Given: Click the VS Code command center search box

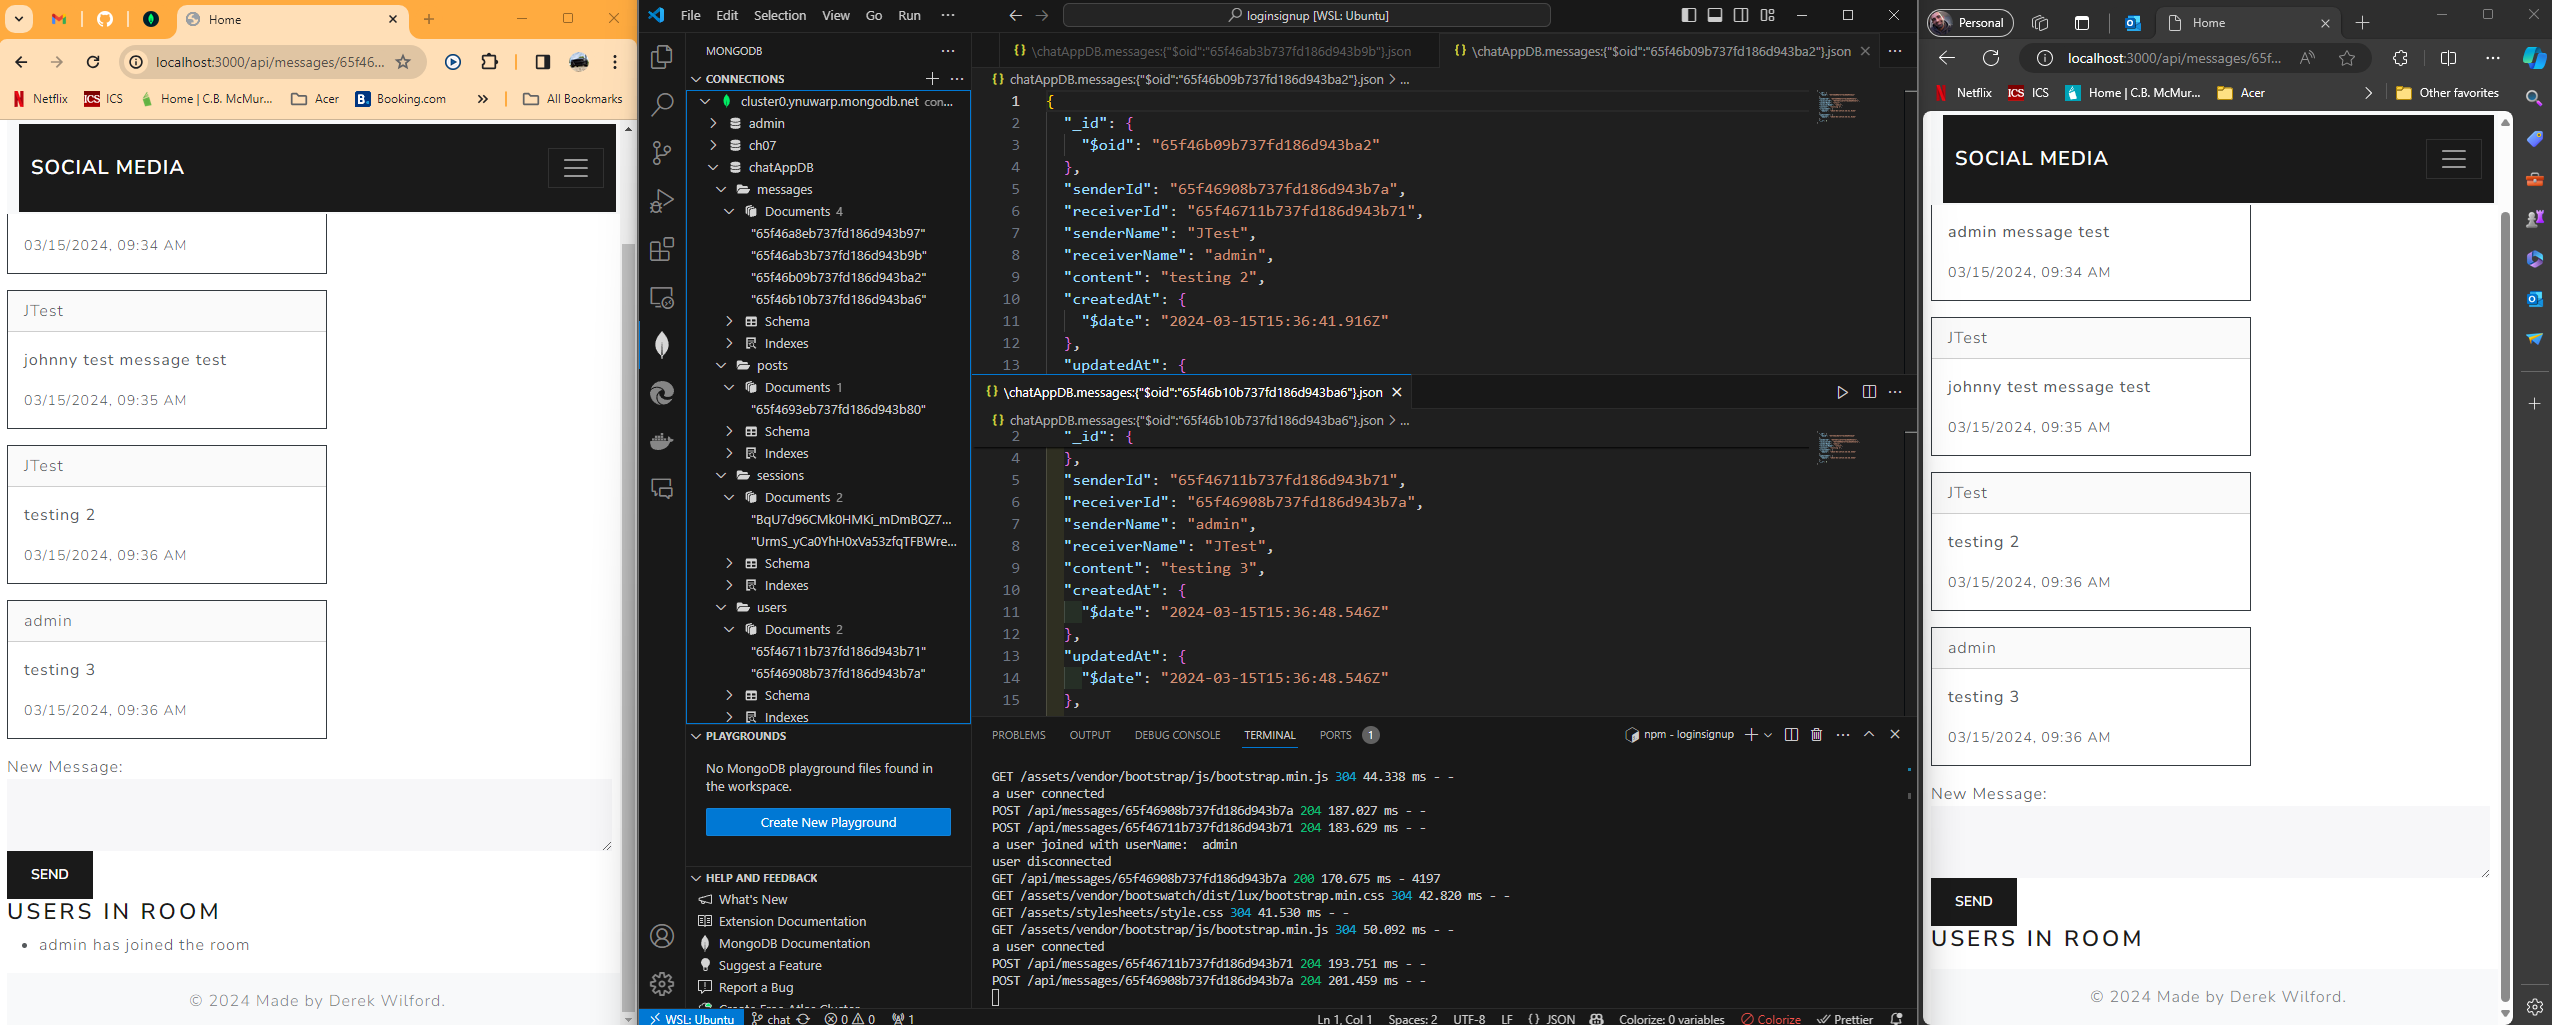Looking at the screenshot, I should 1306,15.
